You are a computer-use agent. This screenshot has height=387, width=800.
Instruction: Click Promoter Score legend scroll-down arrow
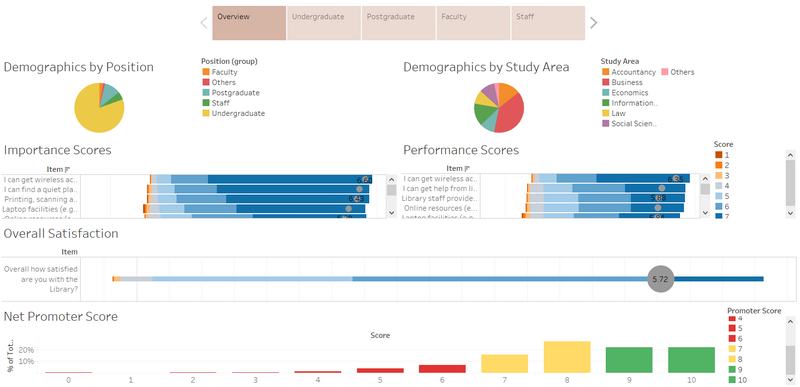click(790, 380)
